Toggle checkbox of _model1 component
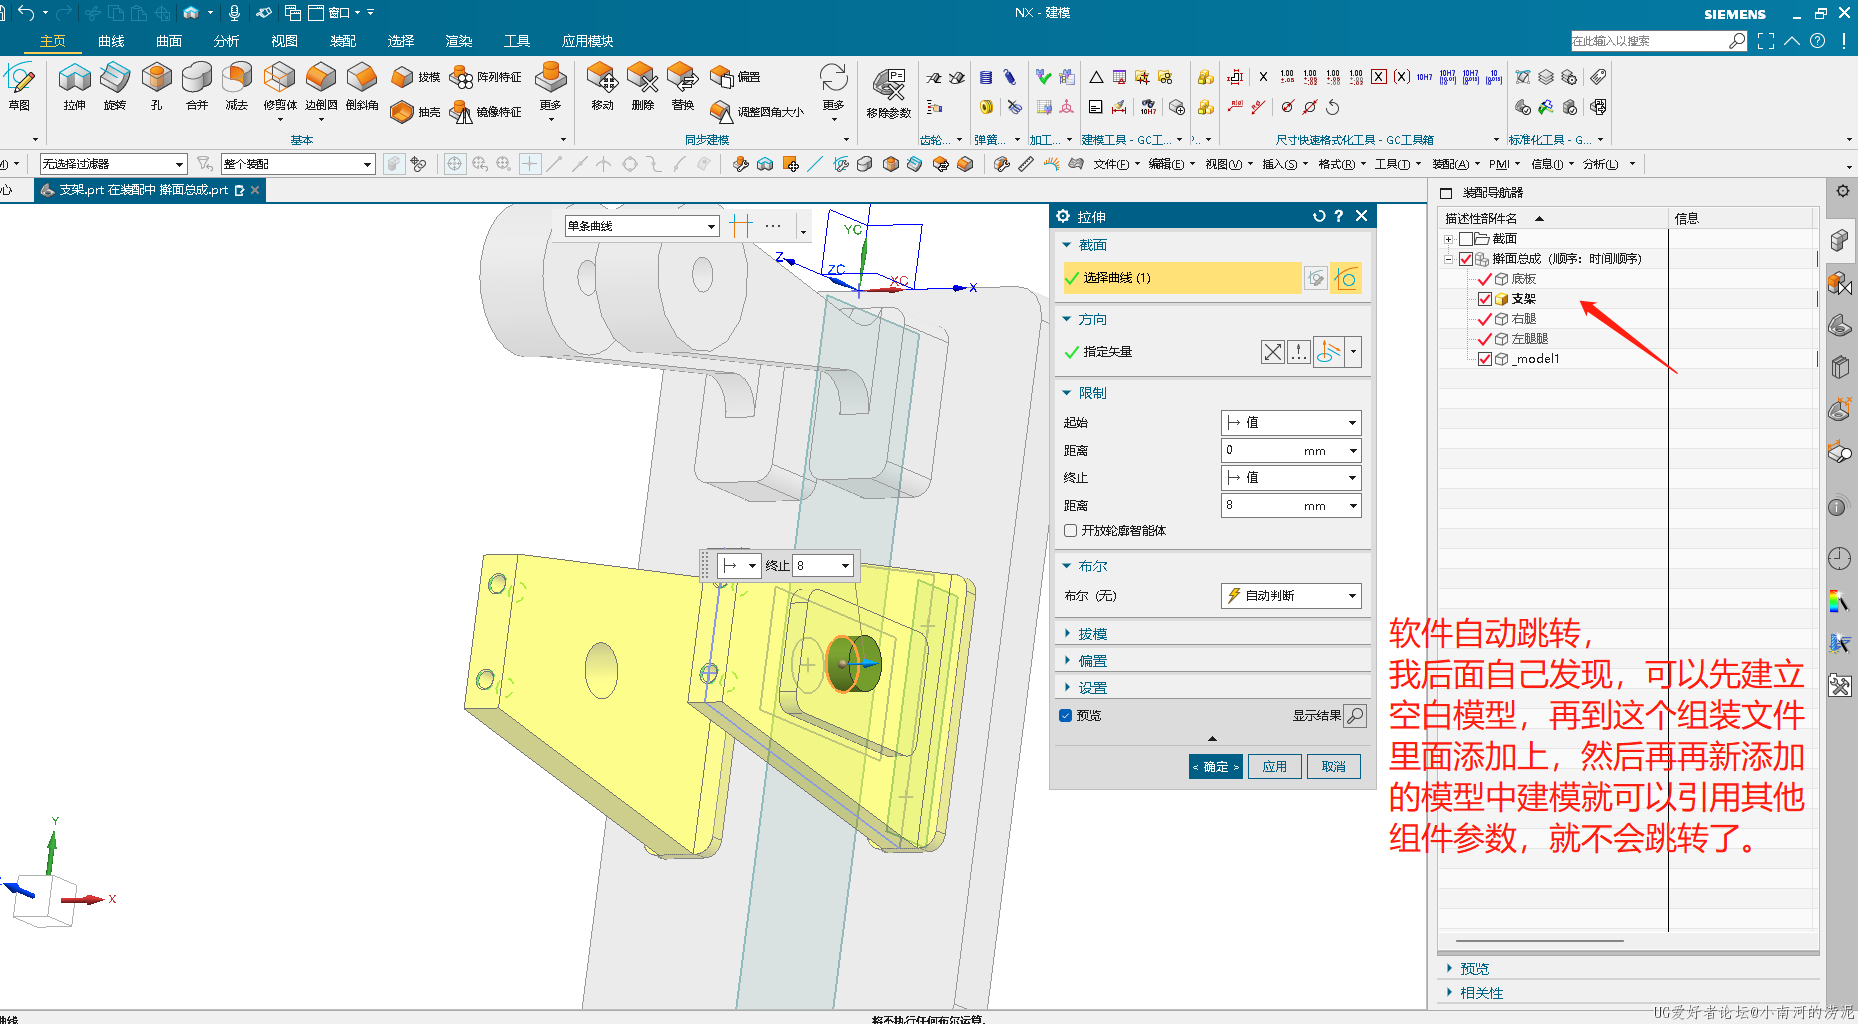 [1485, 359]
